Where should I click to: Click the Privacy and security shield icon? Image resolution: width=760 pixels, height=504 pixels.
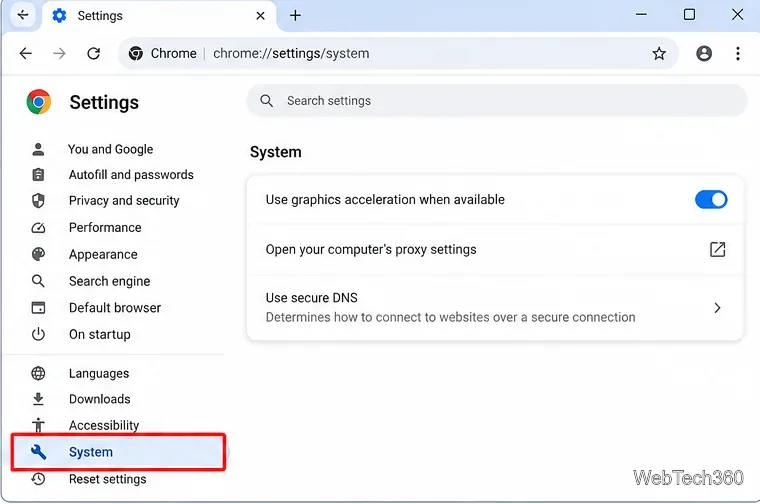pos(38,201)
